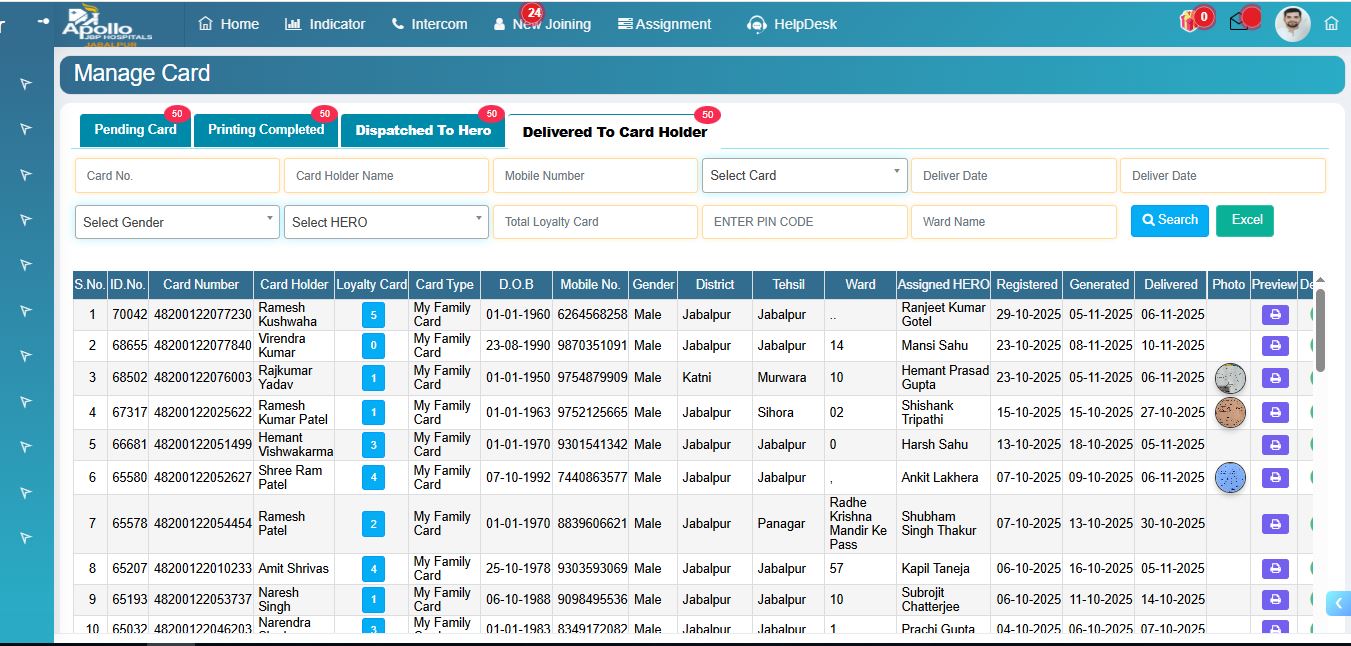The width and height of the screenshot is (1351, 646).
Task: Open the user profile avatar
Action: click(1293, 24)
